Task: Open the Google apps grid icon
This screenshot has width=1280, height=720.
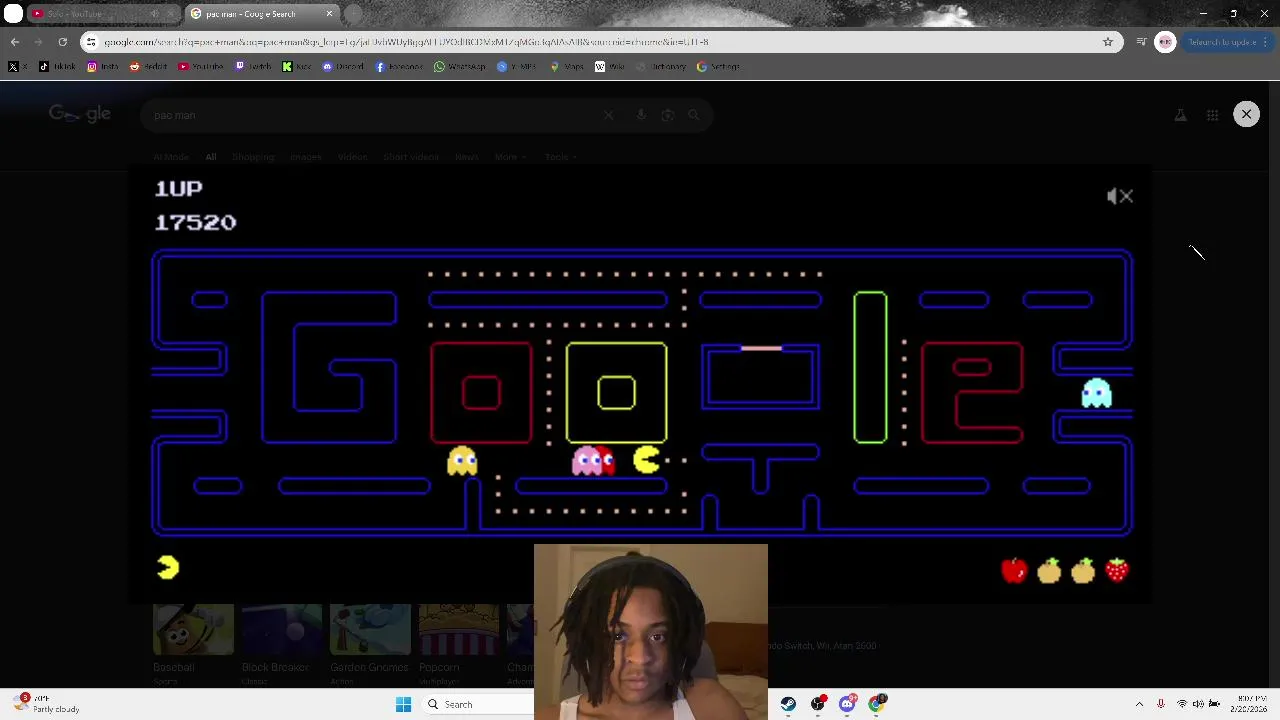Action: pyautogui.click(x=1212, y=115)
